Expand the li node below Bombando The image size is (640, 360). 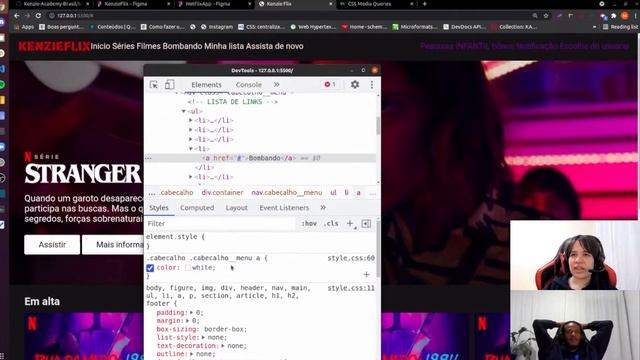pos(191,177)
